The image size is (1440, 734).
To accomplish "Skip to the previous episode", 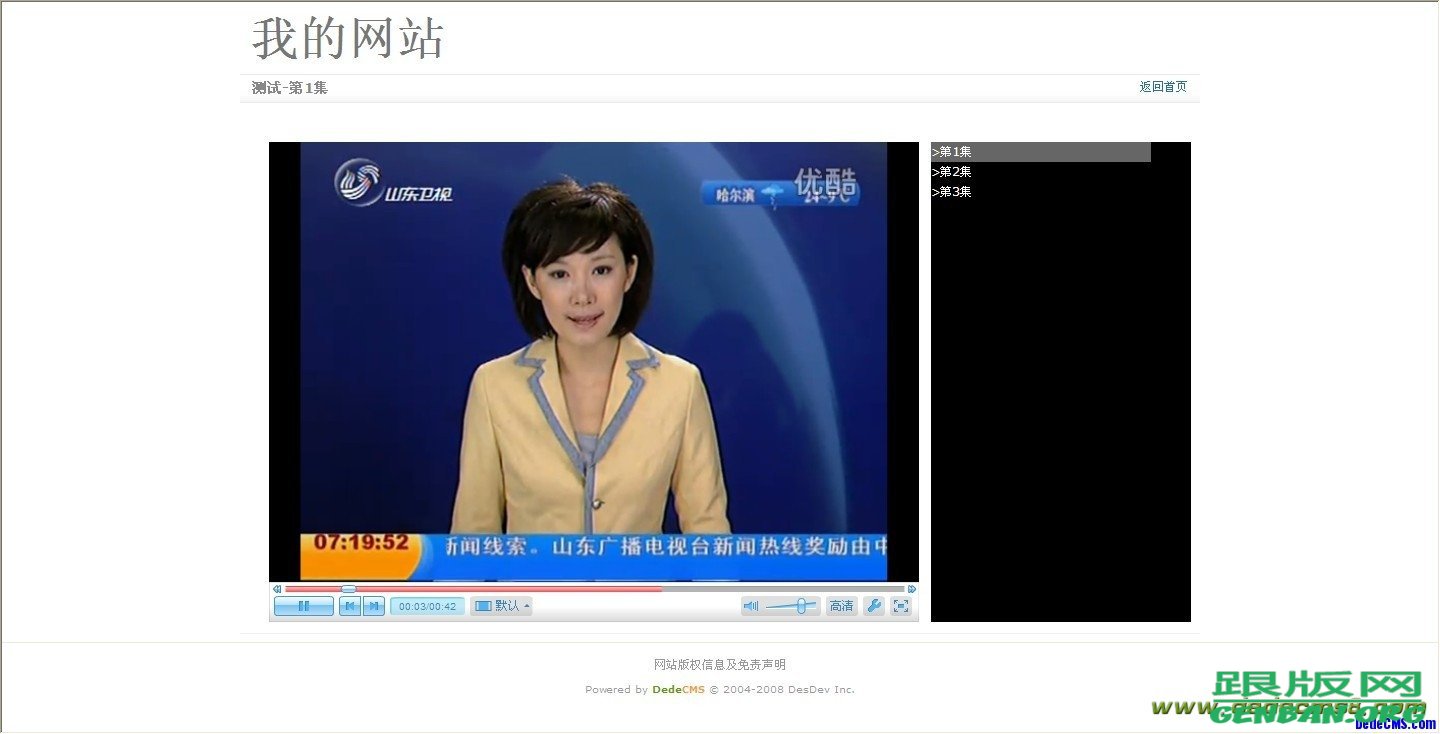I will (349, 605).
